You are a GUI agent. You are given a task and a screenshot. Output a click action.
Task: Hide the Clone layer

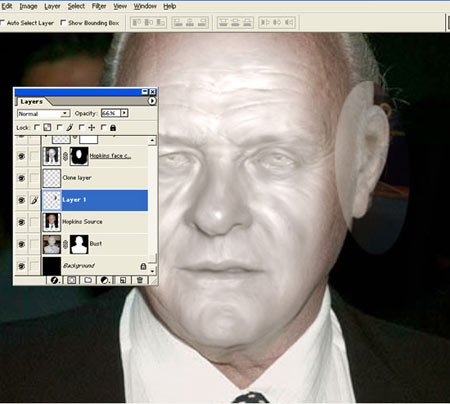pos(21,178)
